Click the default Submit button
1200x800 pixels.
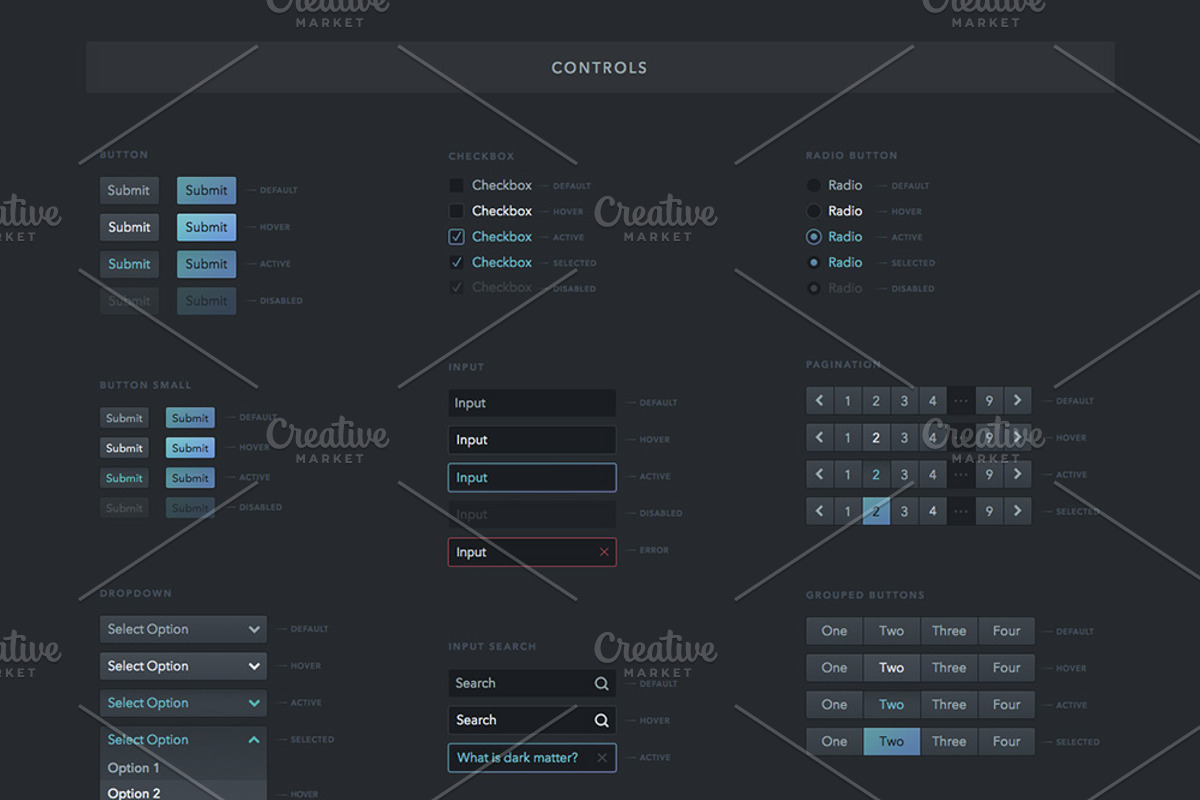[129, 190]
